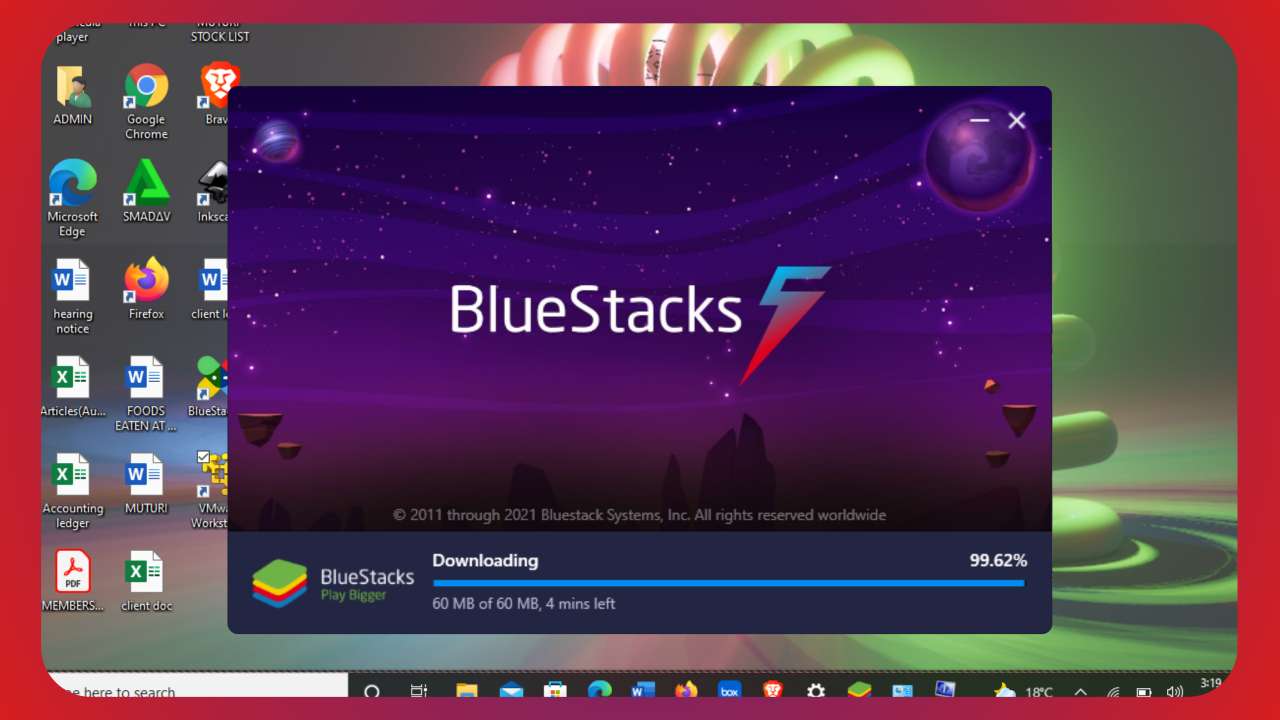Click the Downloading progress bar
The height and width of the screenshot is (720, 1280).
(728, 582)
